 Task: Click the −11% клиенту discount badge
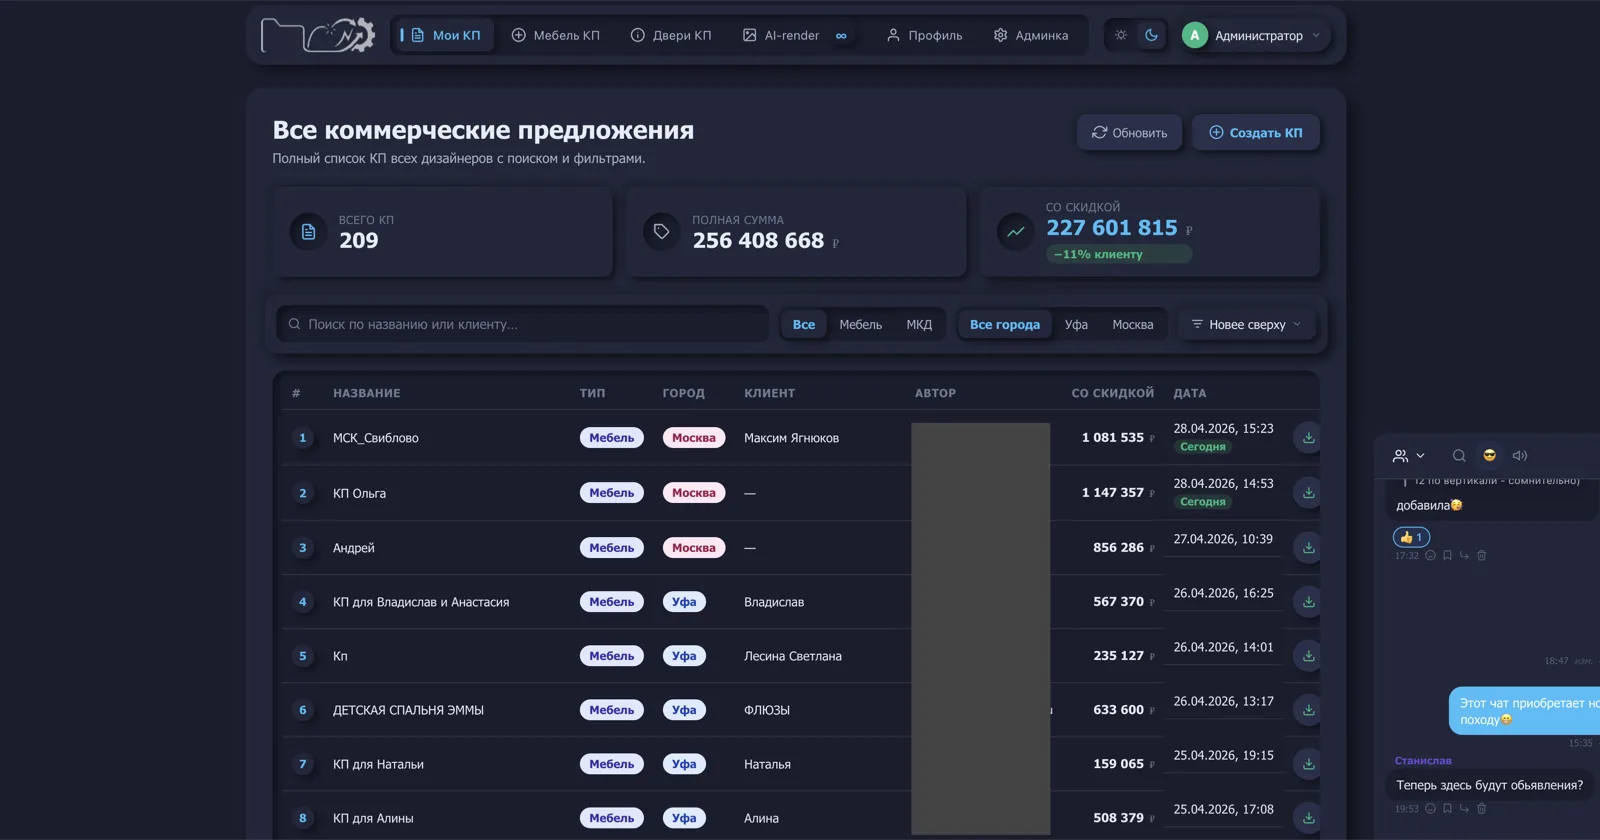click(x=1119, y=254)
